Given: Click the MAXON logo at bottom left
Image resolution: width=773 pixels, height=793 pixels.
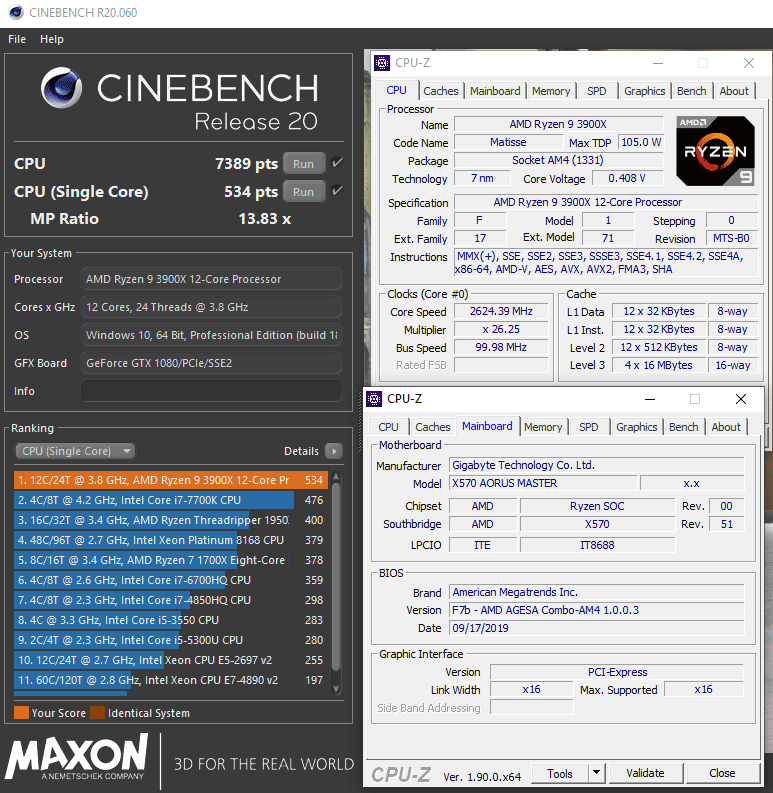Looking at the screenshot, I should [x=77, y=757].
